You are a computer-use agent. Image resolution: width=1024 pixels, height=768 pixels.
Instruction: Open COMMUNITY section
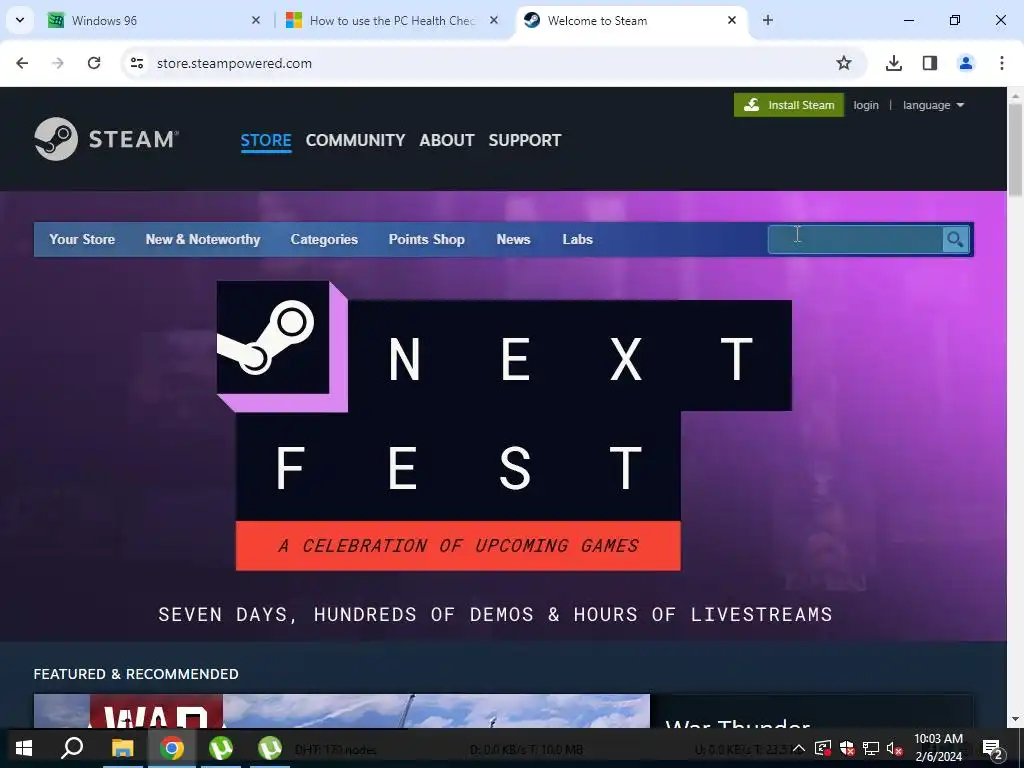point(355,140)
